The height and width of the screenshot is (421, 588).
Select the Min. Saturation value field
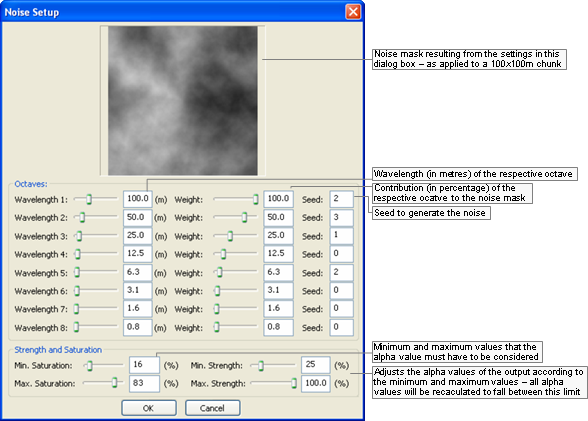(144, 365)
